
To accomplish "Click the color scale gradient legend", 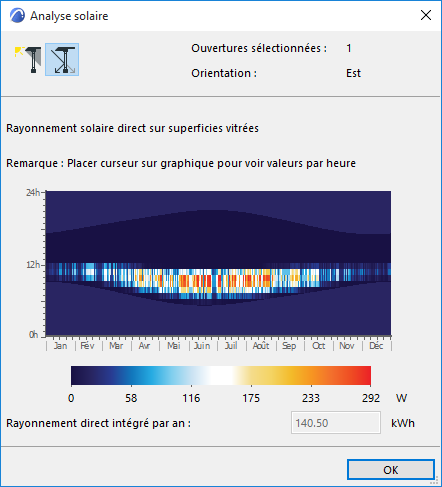I will click(221, 376).
